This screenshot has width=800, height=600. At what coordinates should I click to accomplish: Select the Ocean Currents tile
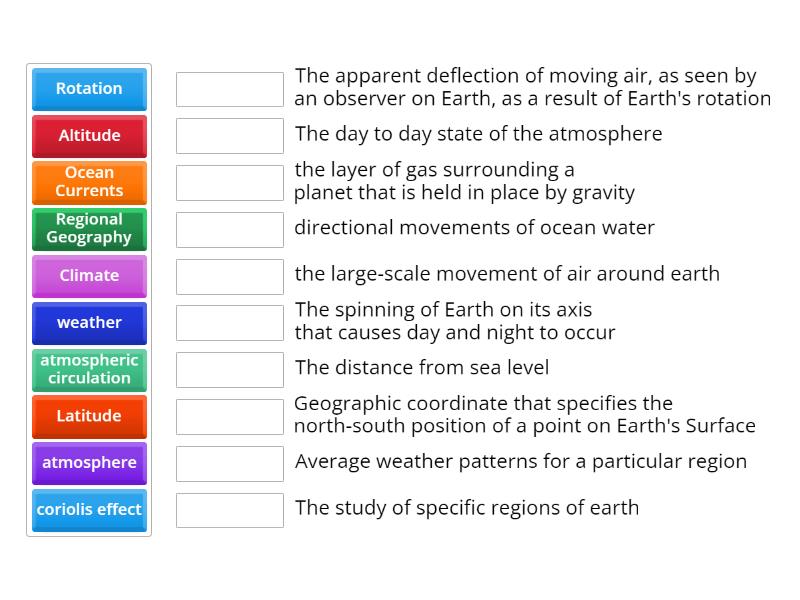89,182
